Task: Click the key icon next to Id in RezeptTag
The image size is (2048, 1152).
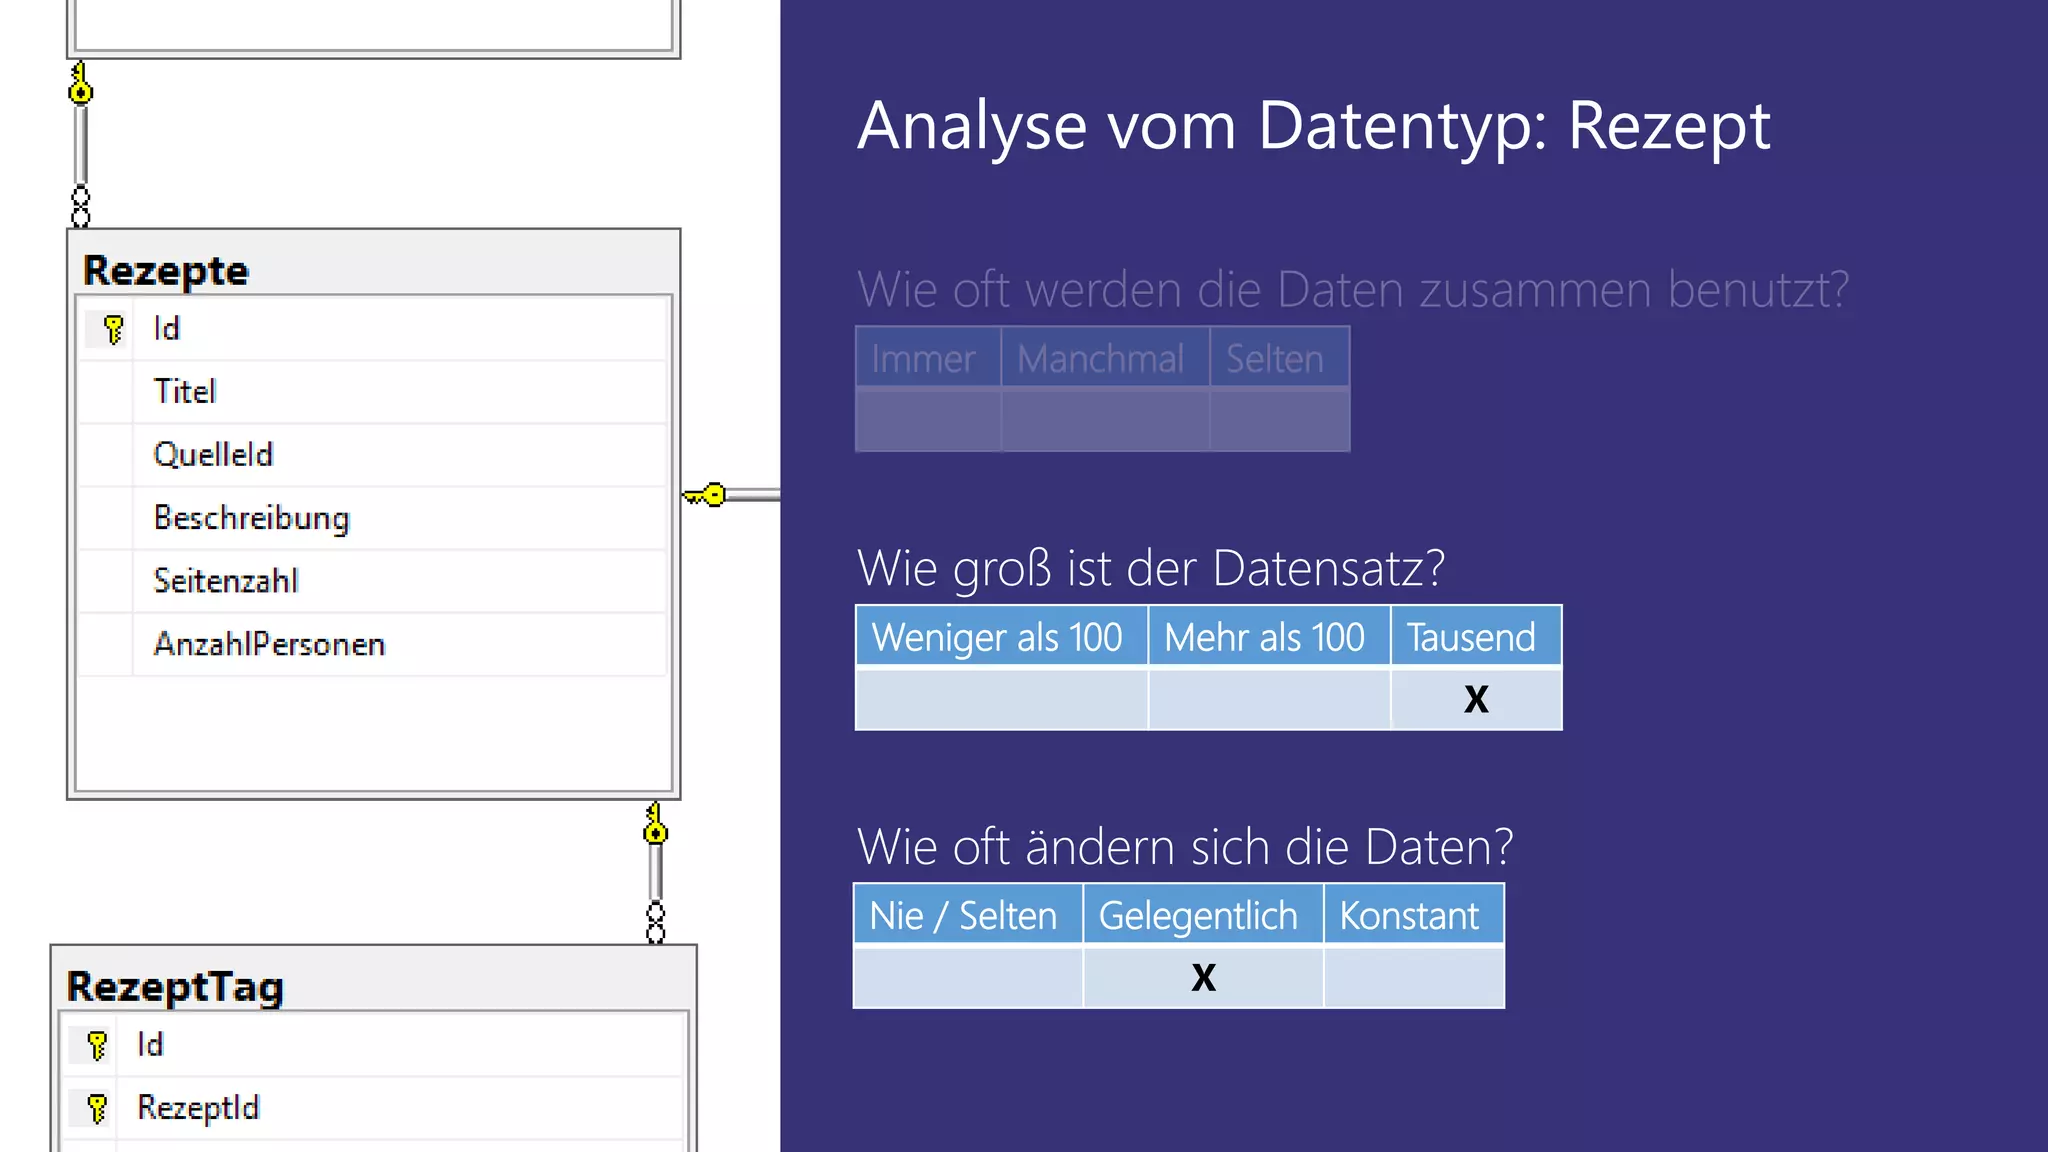Action: pos(97,1045)
